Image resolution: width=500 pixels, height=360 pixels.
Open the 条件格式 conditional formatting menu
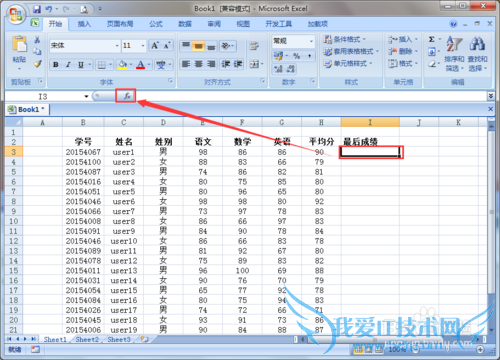click(345, 39)
